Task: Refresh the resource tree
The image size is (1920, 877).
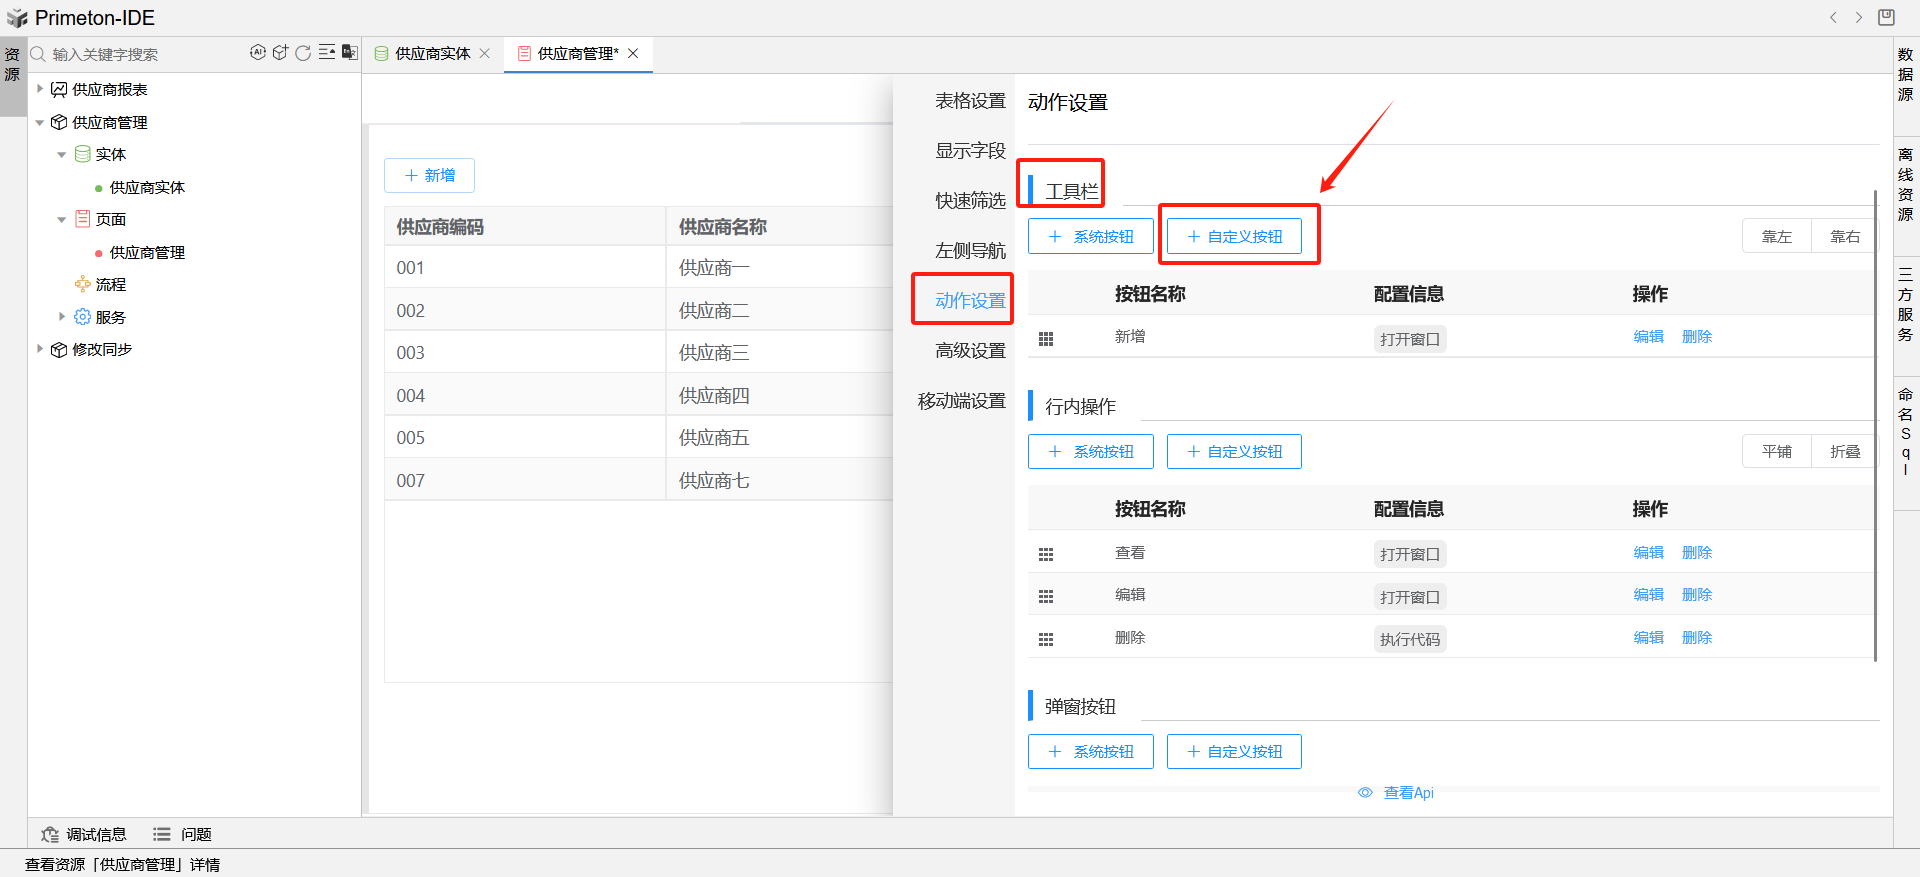Action: [303, 53]
